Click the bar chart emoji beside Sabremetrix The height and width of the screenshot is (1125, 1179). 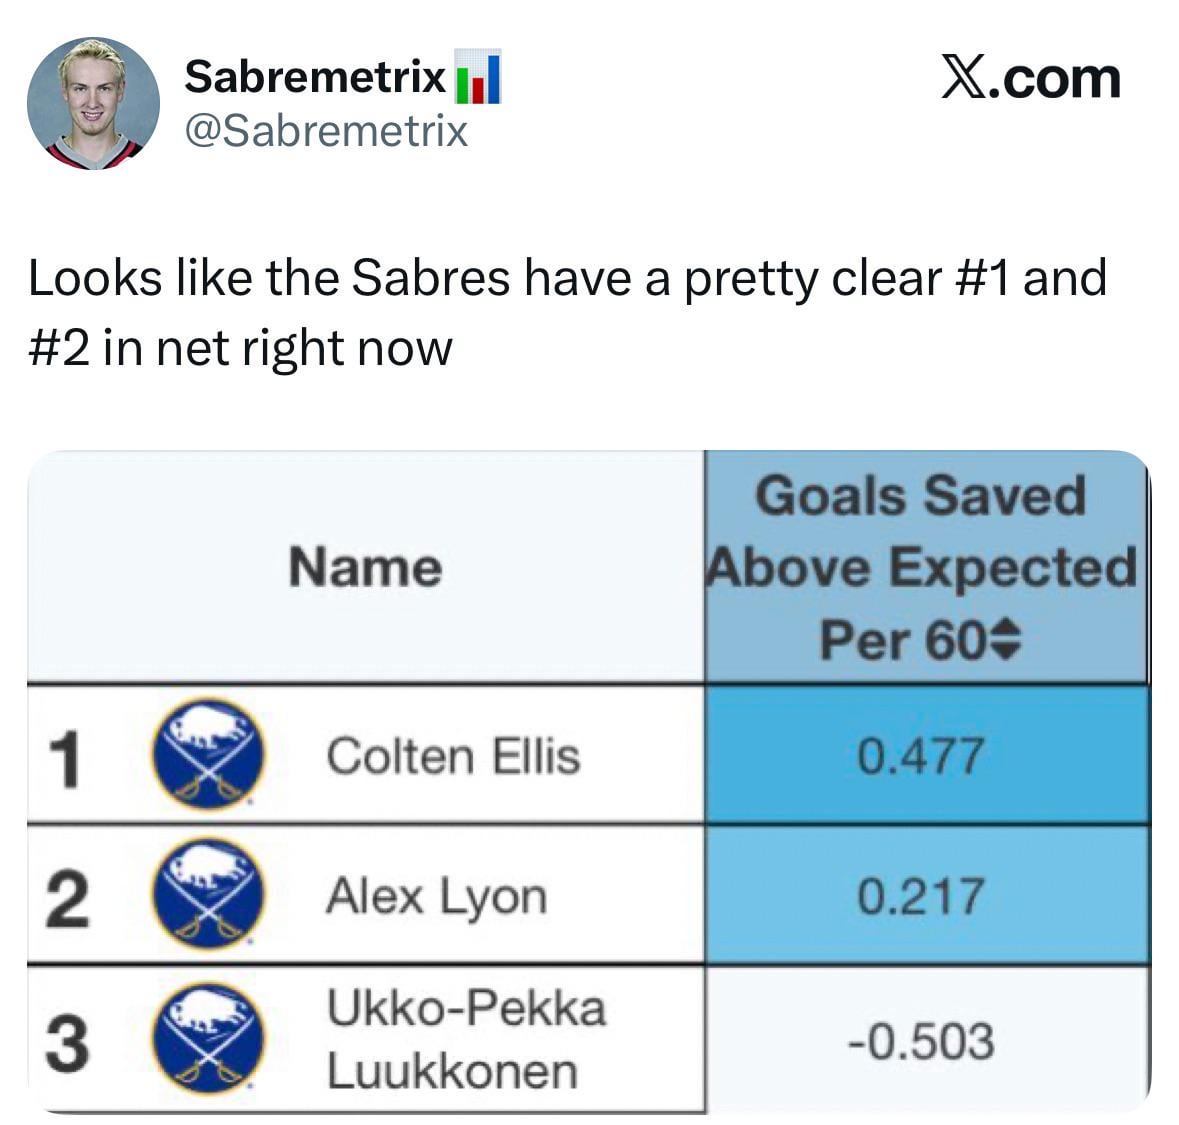pyautogui.click(x=478, y=78)
